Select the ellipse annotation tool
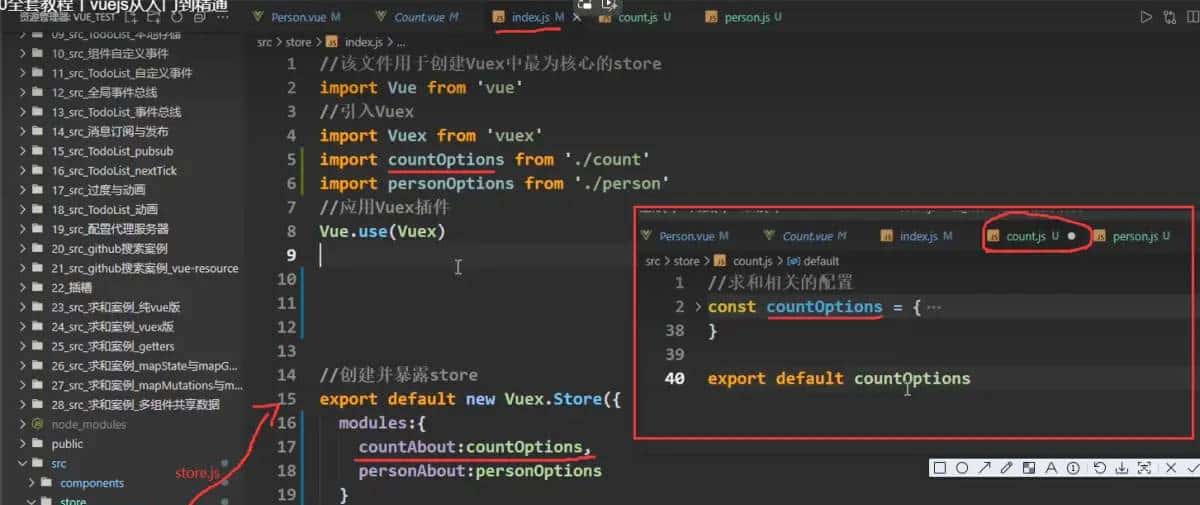This screenshot has height=505, width=1200. (x=961, y=468)
